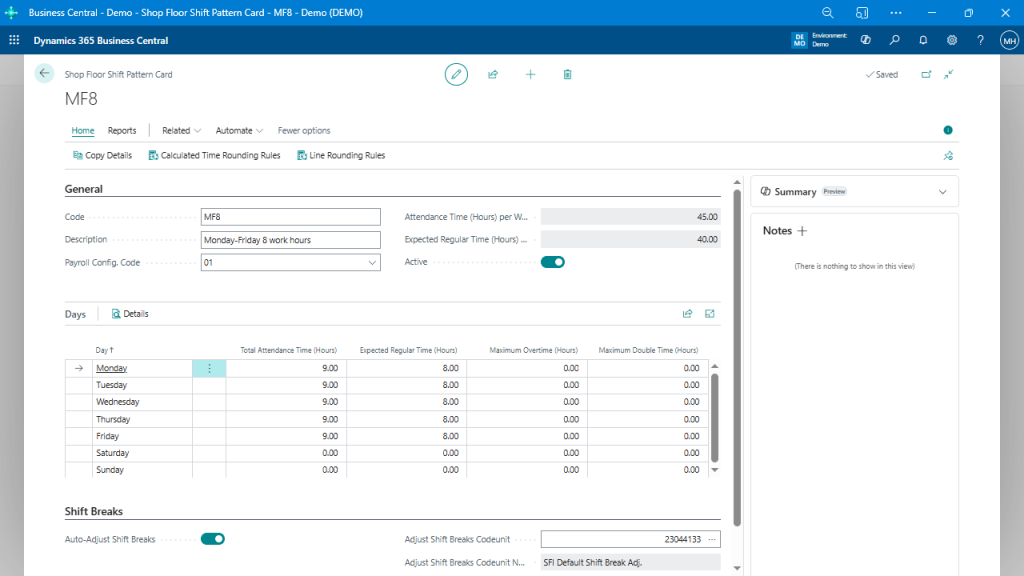Viewport: 1024px width, 576px height.
Task: Create a new record with the plus icon
Action: [x=530, y=74]
